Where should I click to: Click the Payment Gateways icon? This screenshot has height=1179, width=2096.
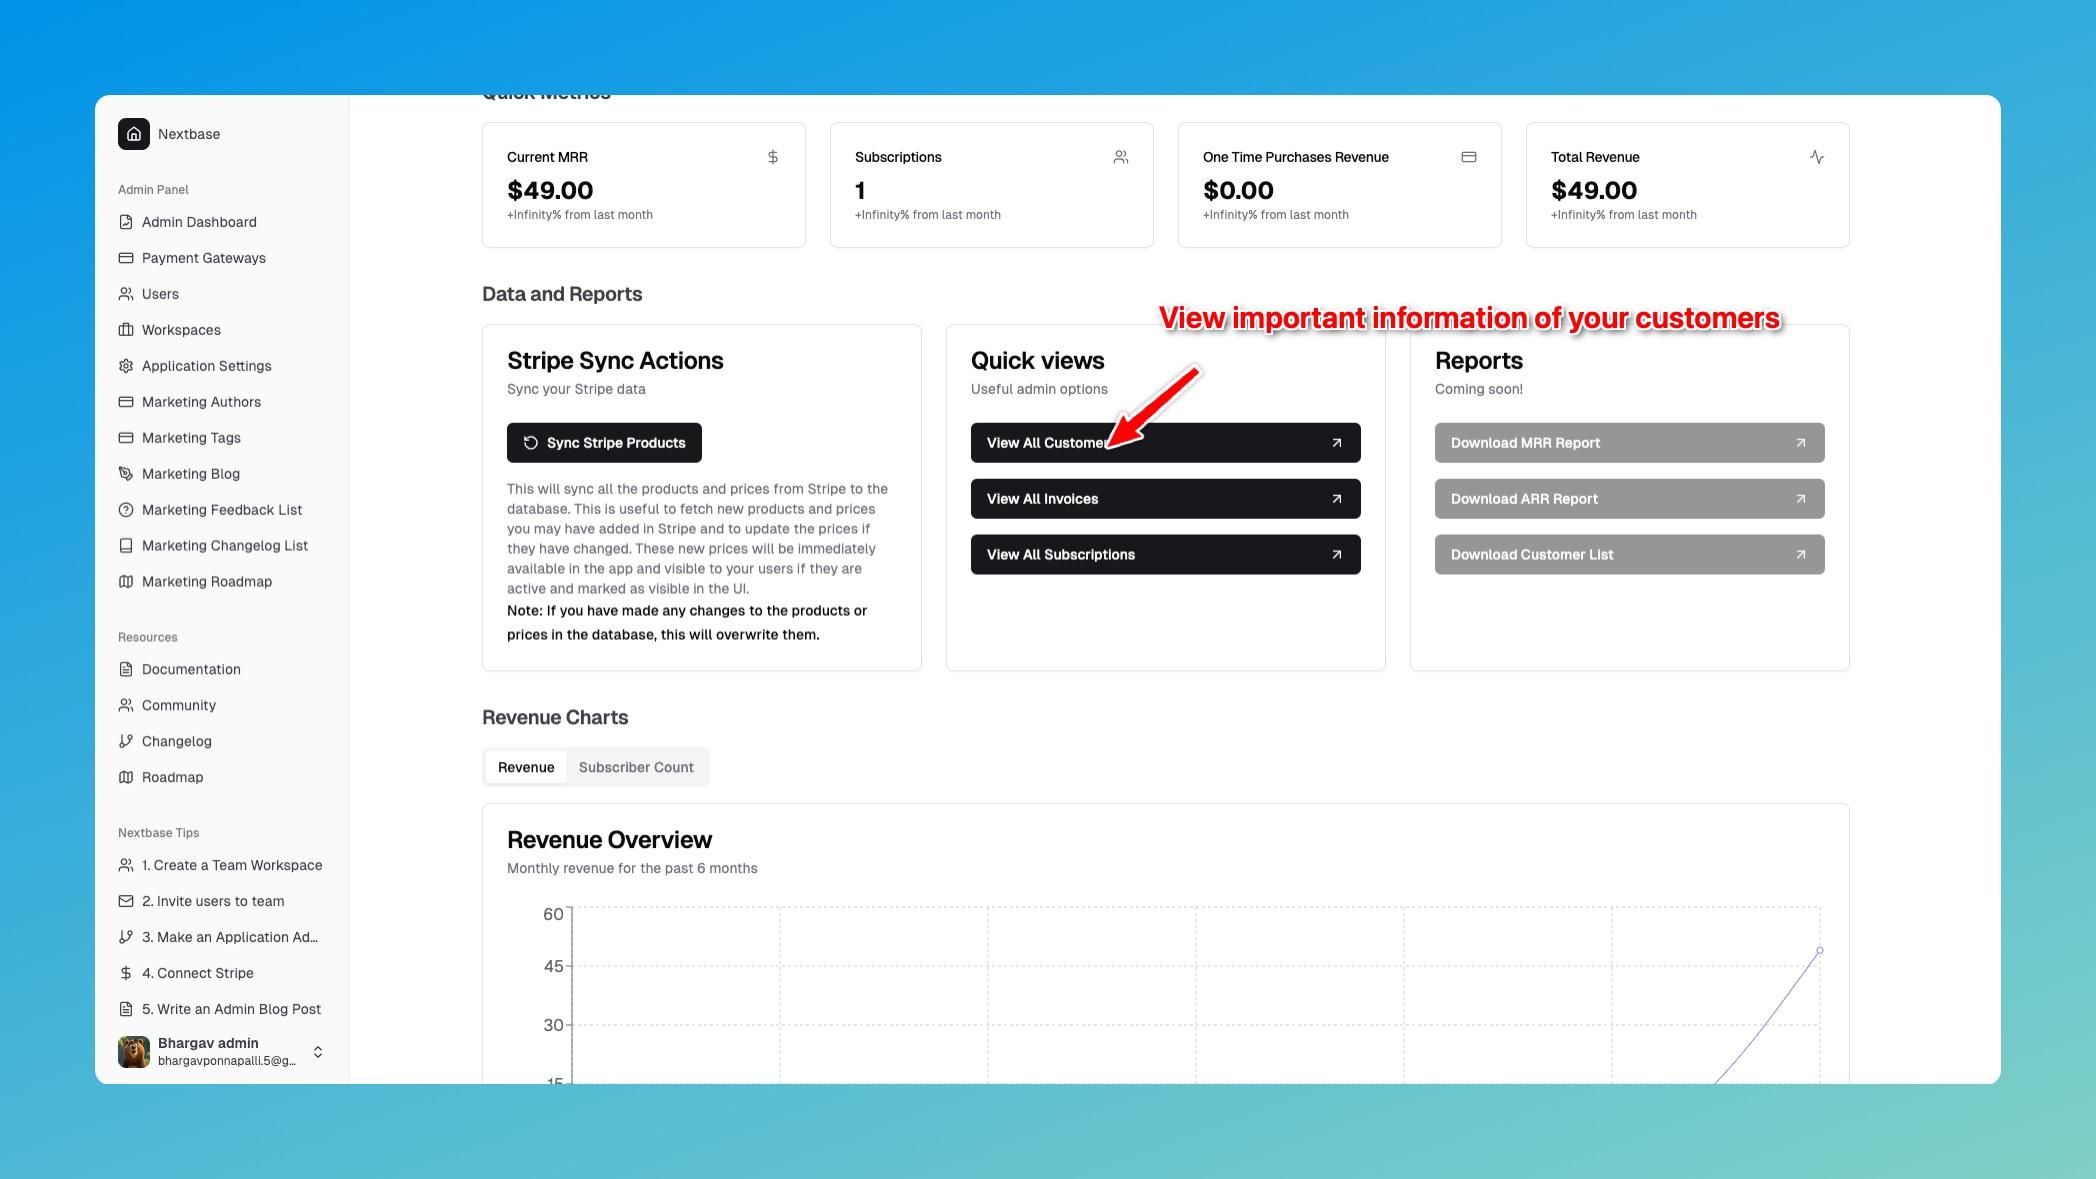point(125,259)
